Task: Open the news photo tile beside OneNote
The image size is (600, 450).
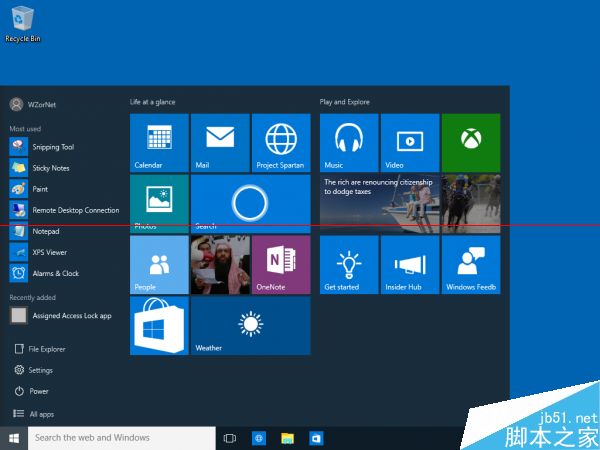Action: (220, 265)
